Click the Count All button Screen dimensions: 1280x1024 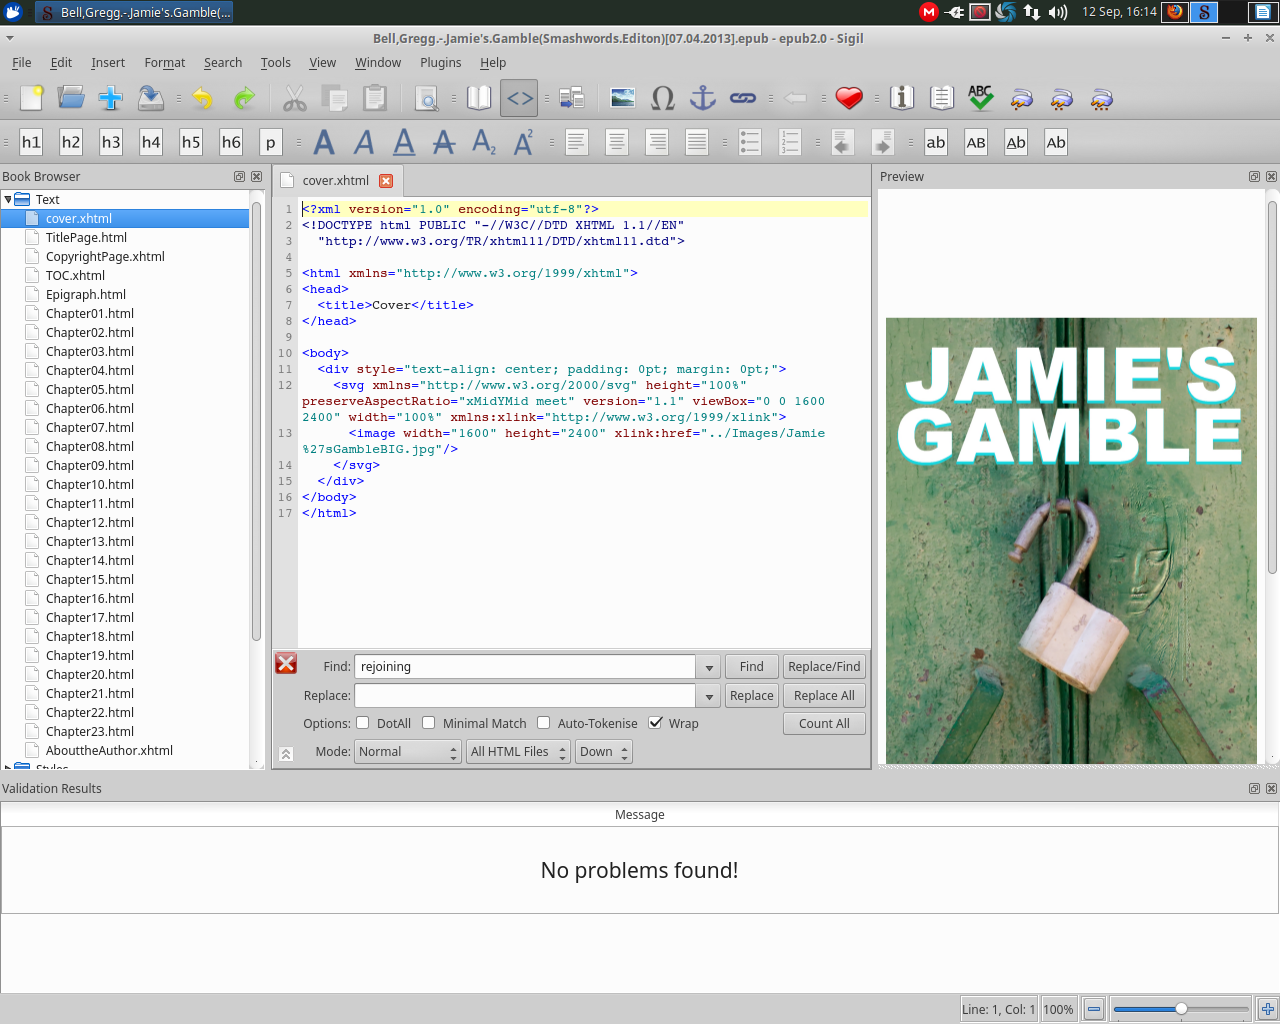(823, 724)
